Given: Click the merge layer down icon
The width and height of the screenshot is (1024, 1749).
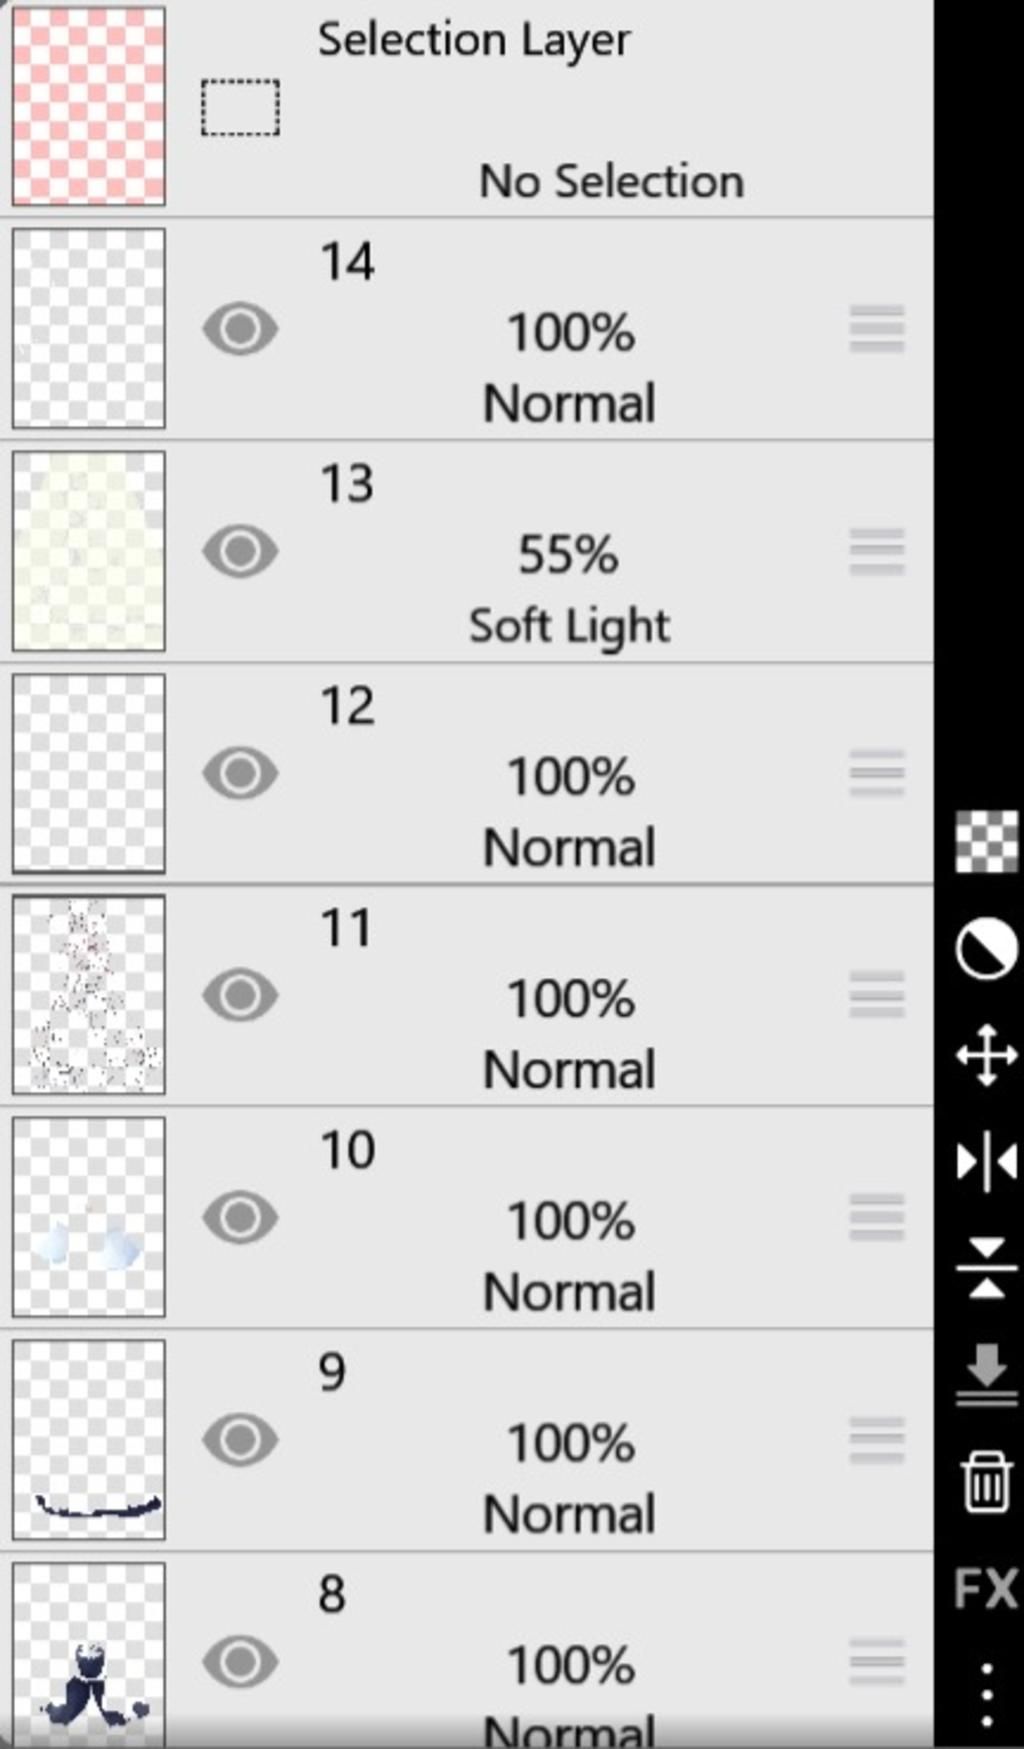Looking at the screenshot, I should (986, 1374).
